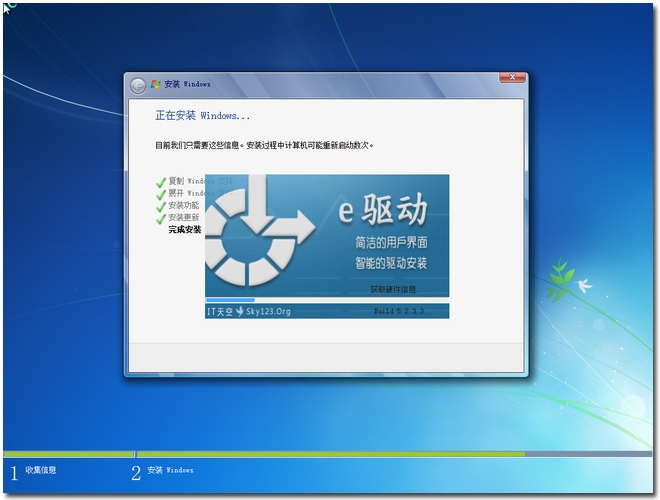
Task: Select the 完成安装 step text
Action: 185,230
